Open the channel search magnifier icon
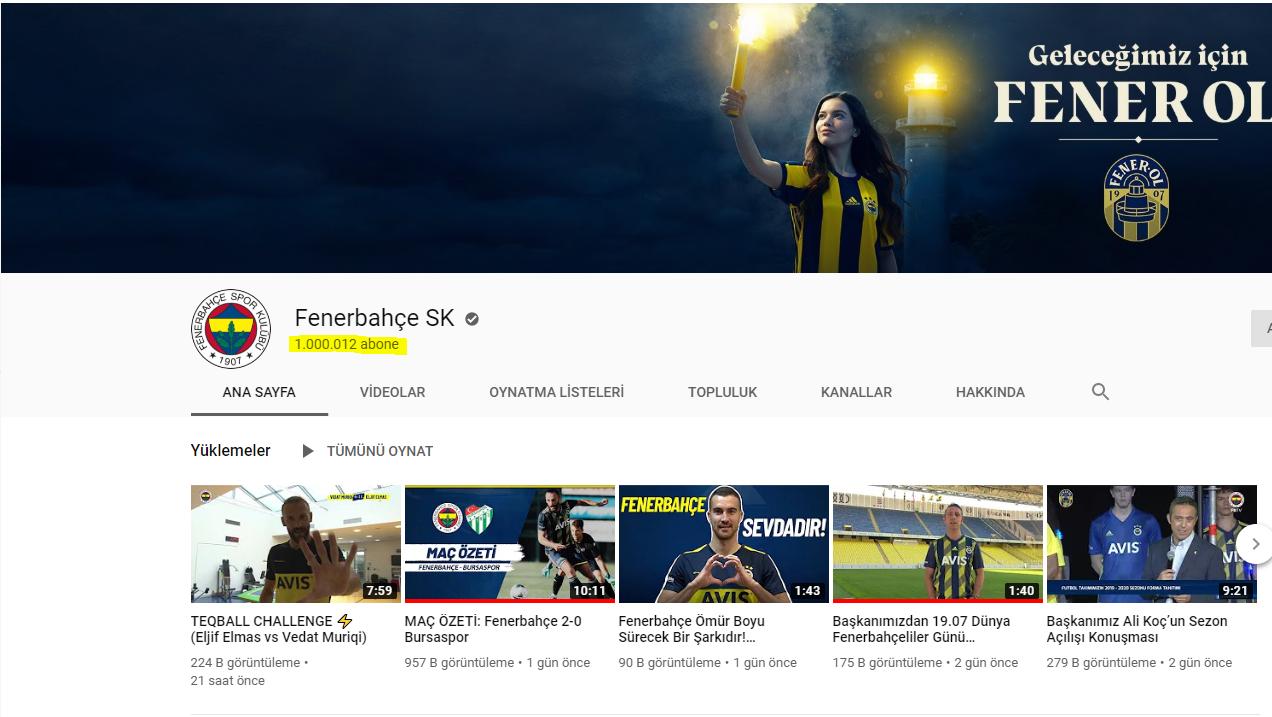 1100,392
